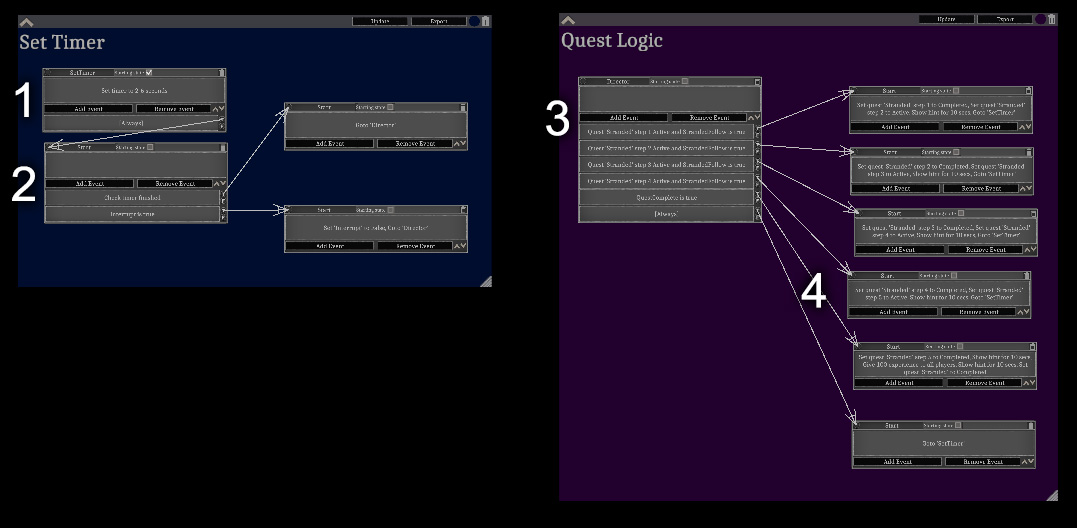This screenshot has width=1077, height=528.
Task: Toggle Starting state on the Goto 'Director' node
Action: pos(390,107)
